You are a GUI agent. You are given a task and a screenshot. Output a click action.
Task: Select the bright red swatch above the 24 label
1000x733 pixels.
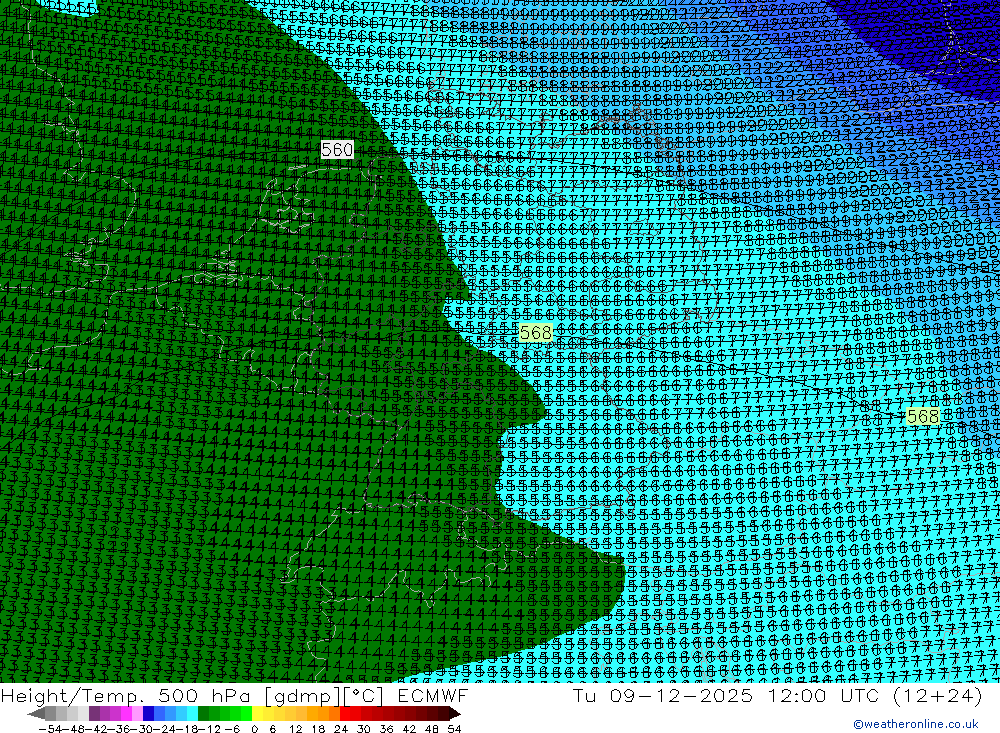(x=345, y=713)
